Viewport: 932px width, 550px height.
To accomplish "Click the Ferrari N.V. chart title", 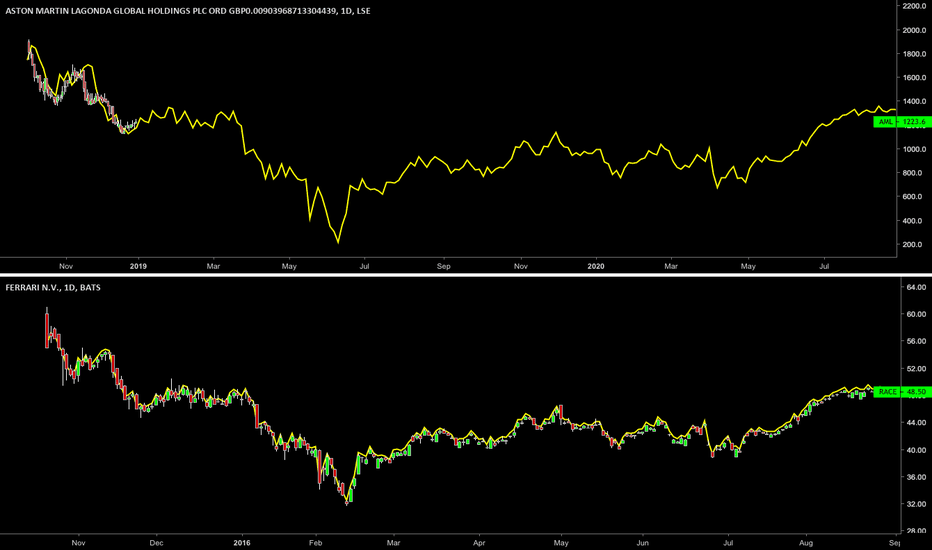I will click(x=53, y=287).
